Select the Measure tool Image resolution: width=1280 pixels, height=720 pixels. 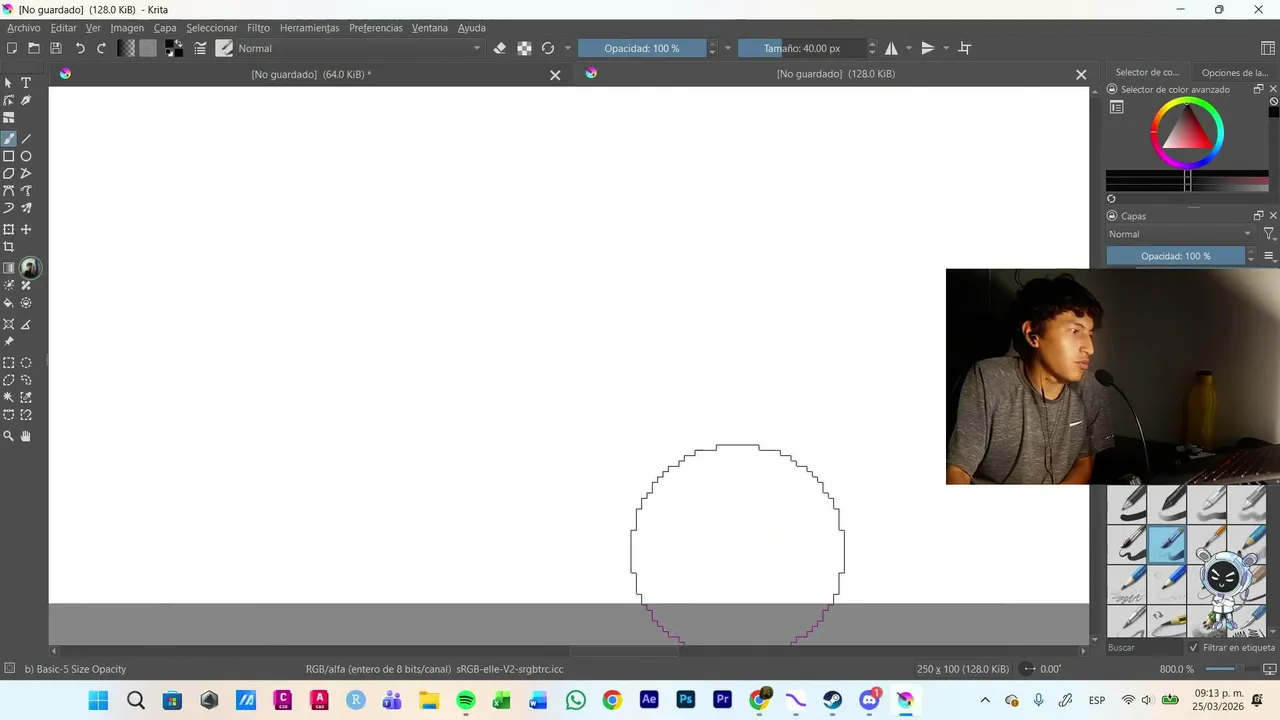pyautogui.click(x=26, y=324)
